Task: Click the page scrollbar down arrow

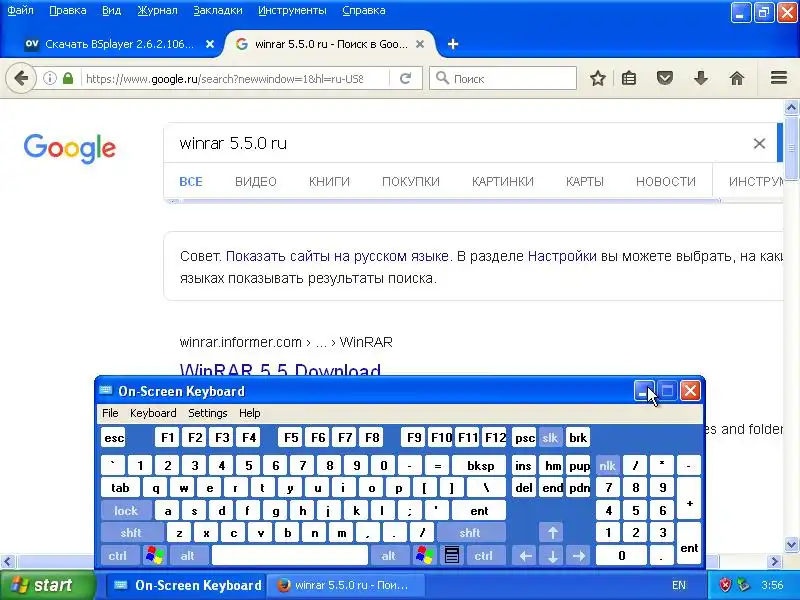Action: (791, 544)
